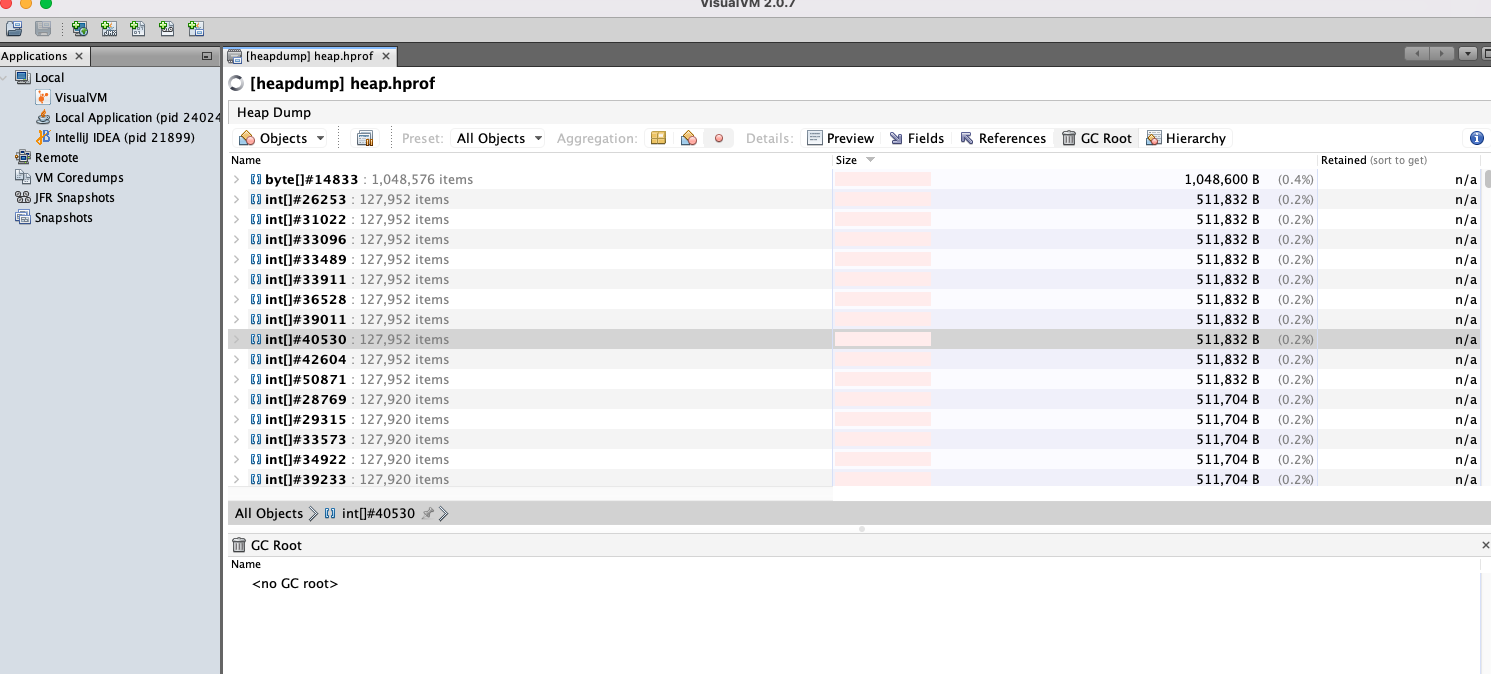Toggle aggregation by classes

pos(688,138)
